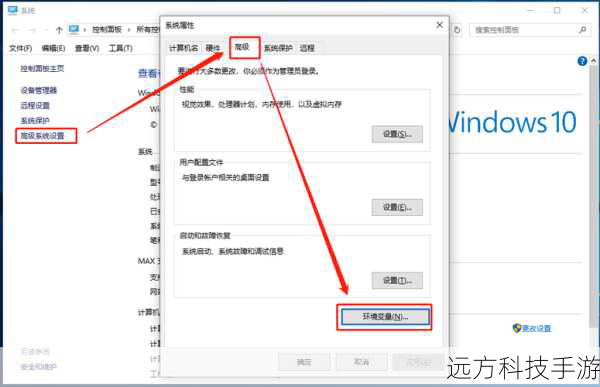Image resolution: width=600 pixels, height=387 pixels.
Task: Switch to the 远程 tab
Action: 307,48
